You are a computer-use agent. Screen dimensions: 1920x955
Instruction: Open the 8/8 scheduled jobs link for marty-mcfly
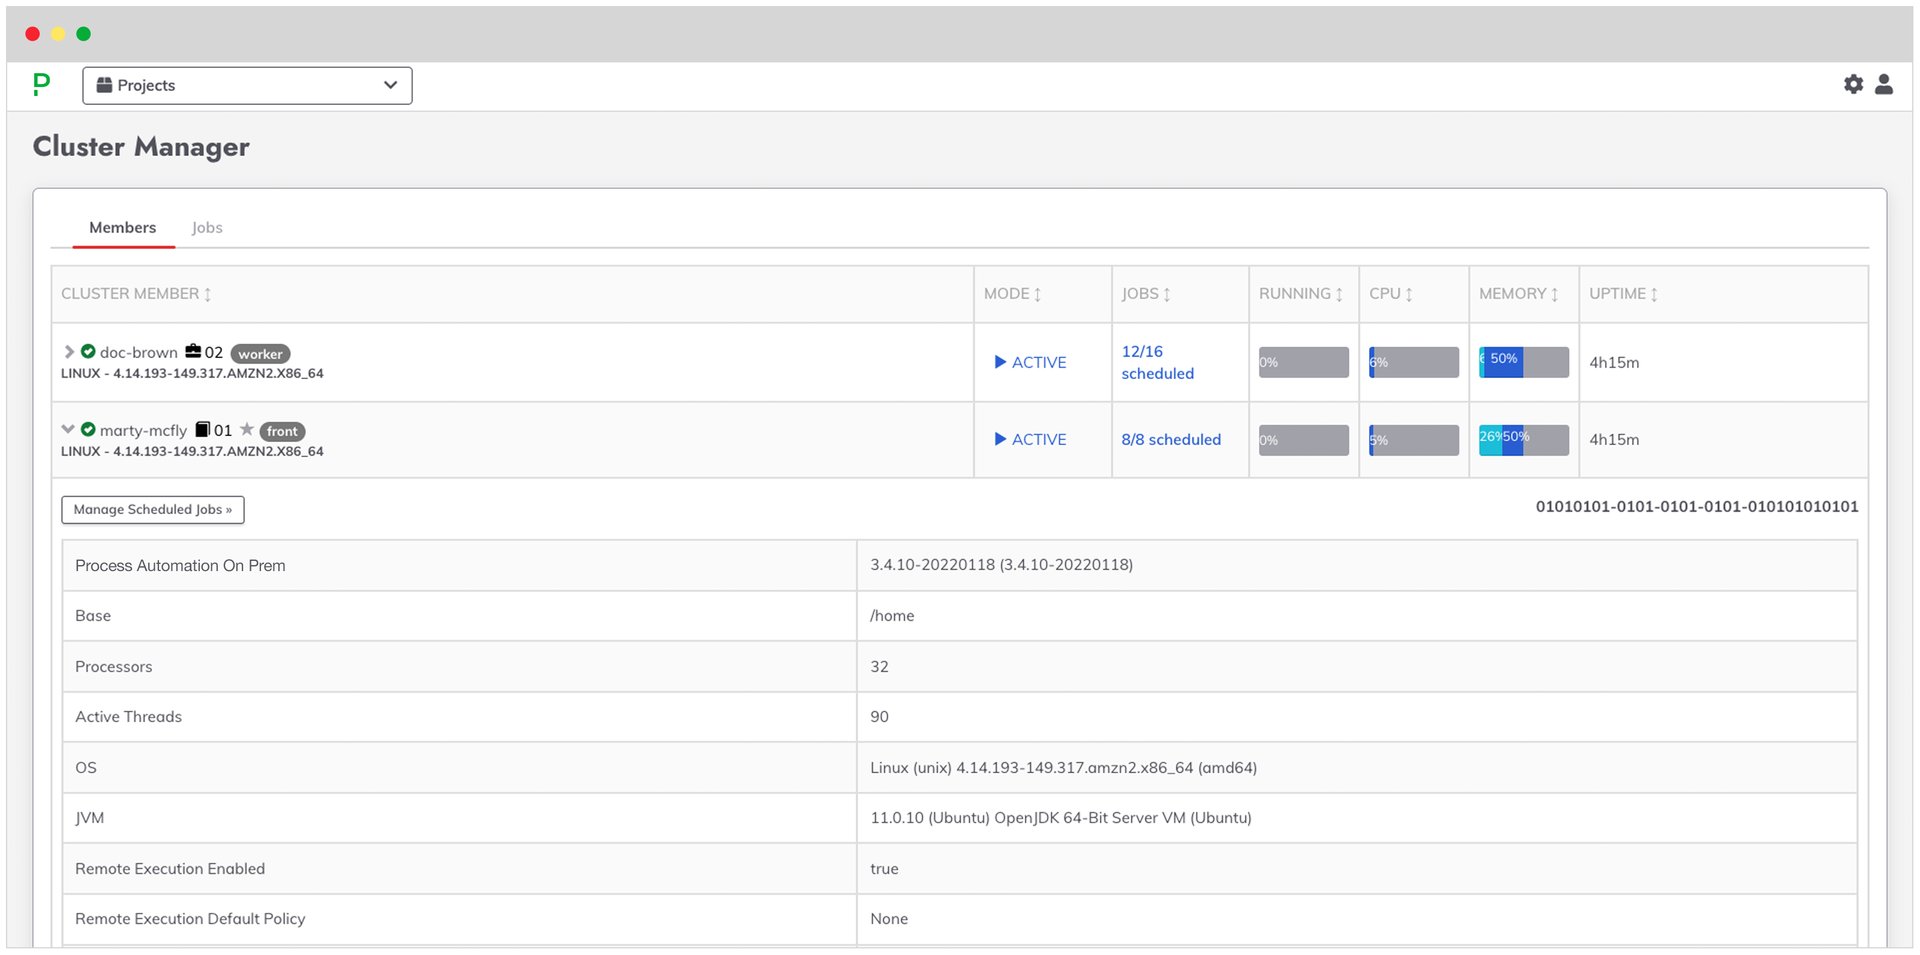(1170, 439)
